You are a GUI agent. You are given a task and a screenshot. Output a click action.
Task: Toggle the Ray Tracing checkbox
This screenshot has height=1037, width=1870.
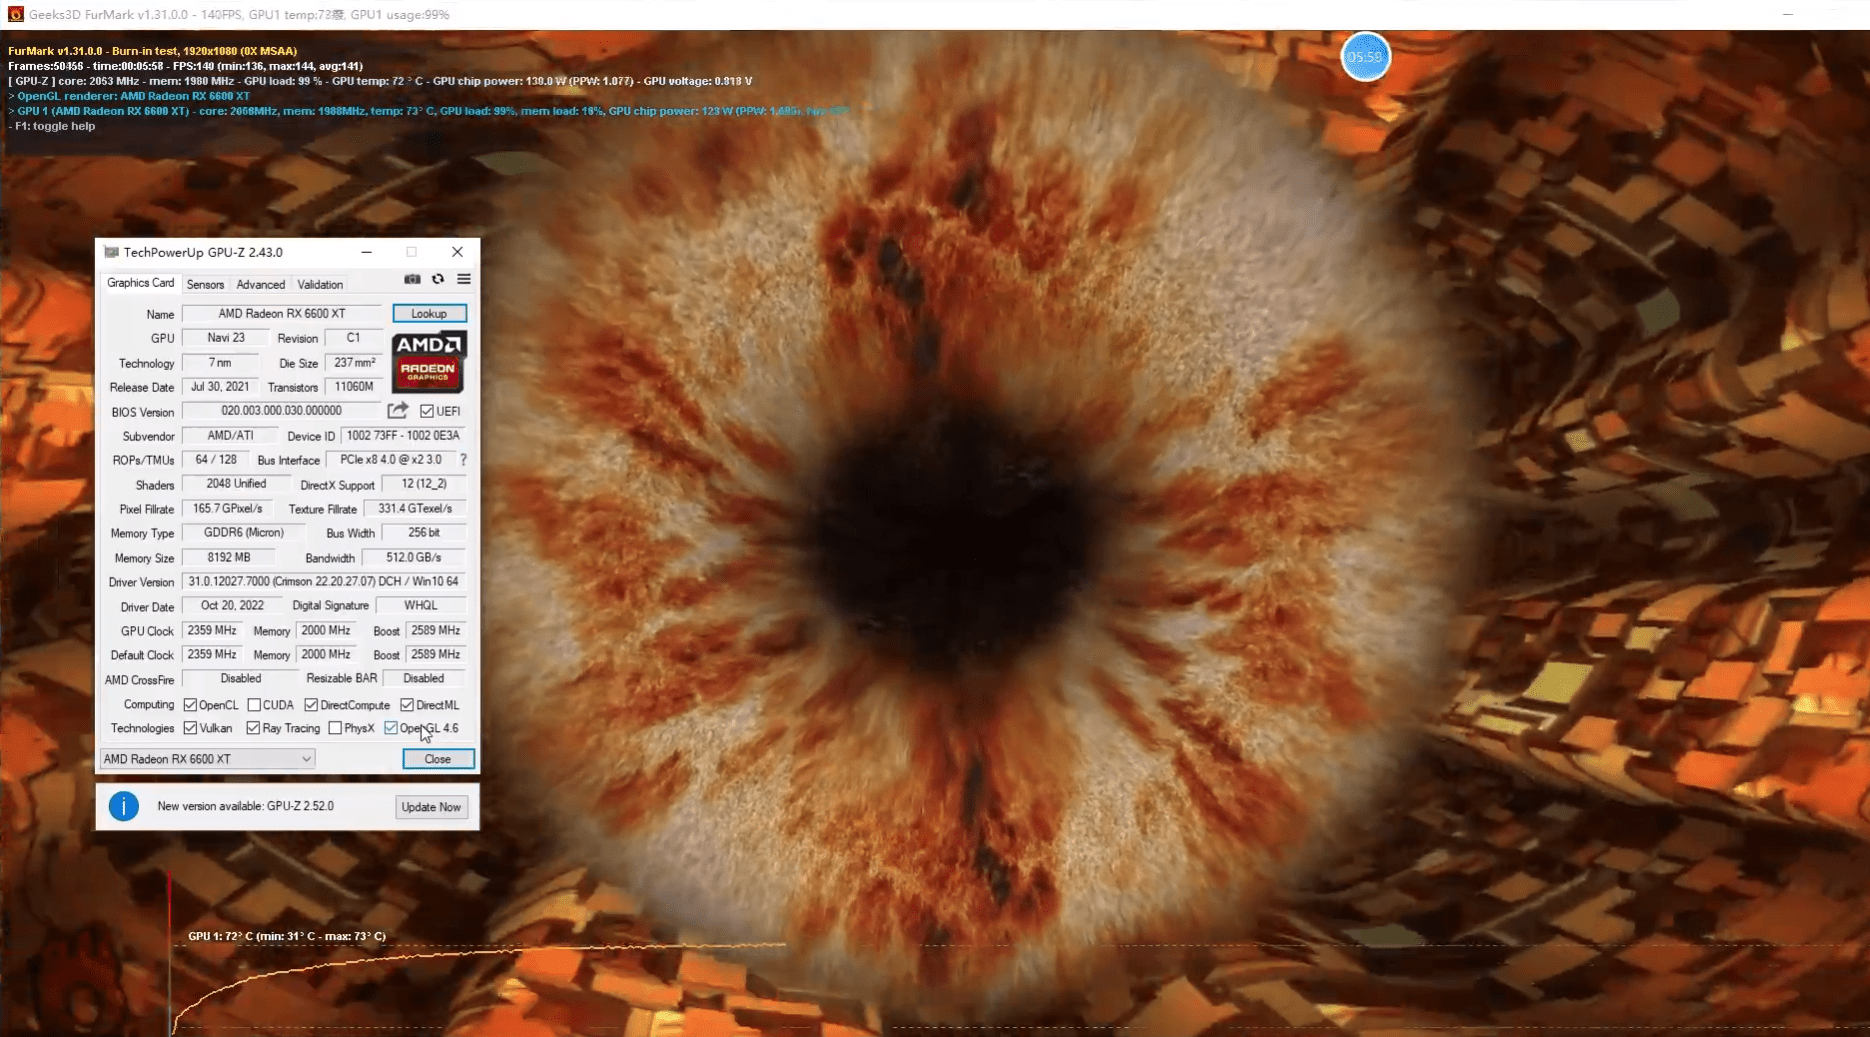coord(253,728)
